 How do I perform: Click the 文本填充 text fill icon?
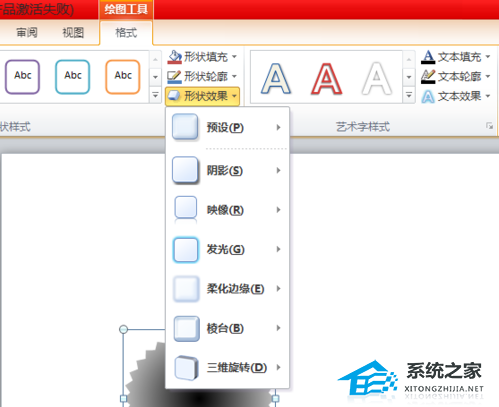click(428, 57)
